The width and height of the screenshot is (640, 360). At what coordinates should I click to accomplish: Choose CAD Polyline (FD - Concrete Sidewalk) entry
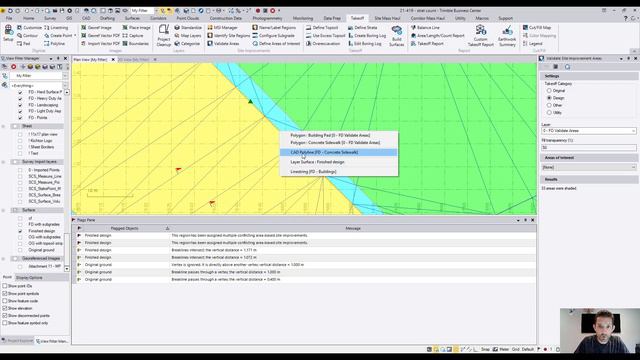(x=338, y=152)
